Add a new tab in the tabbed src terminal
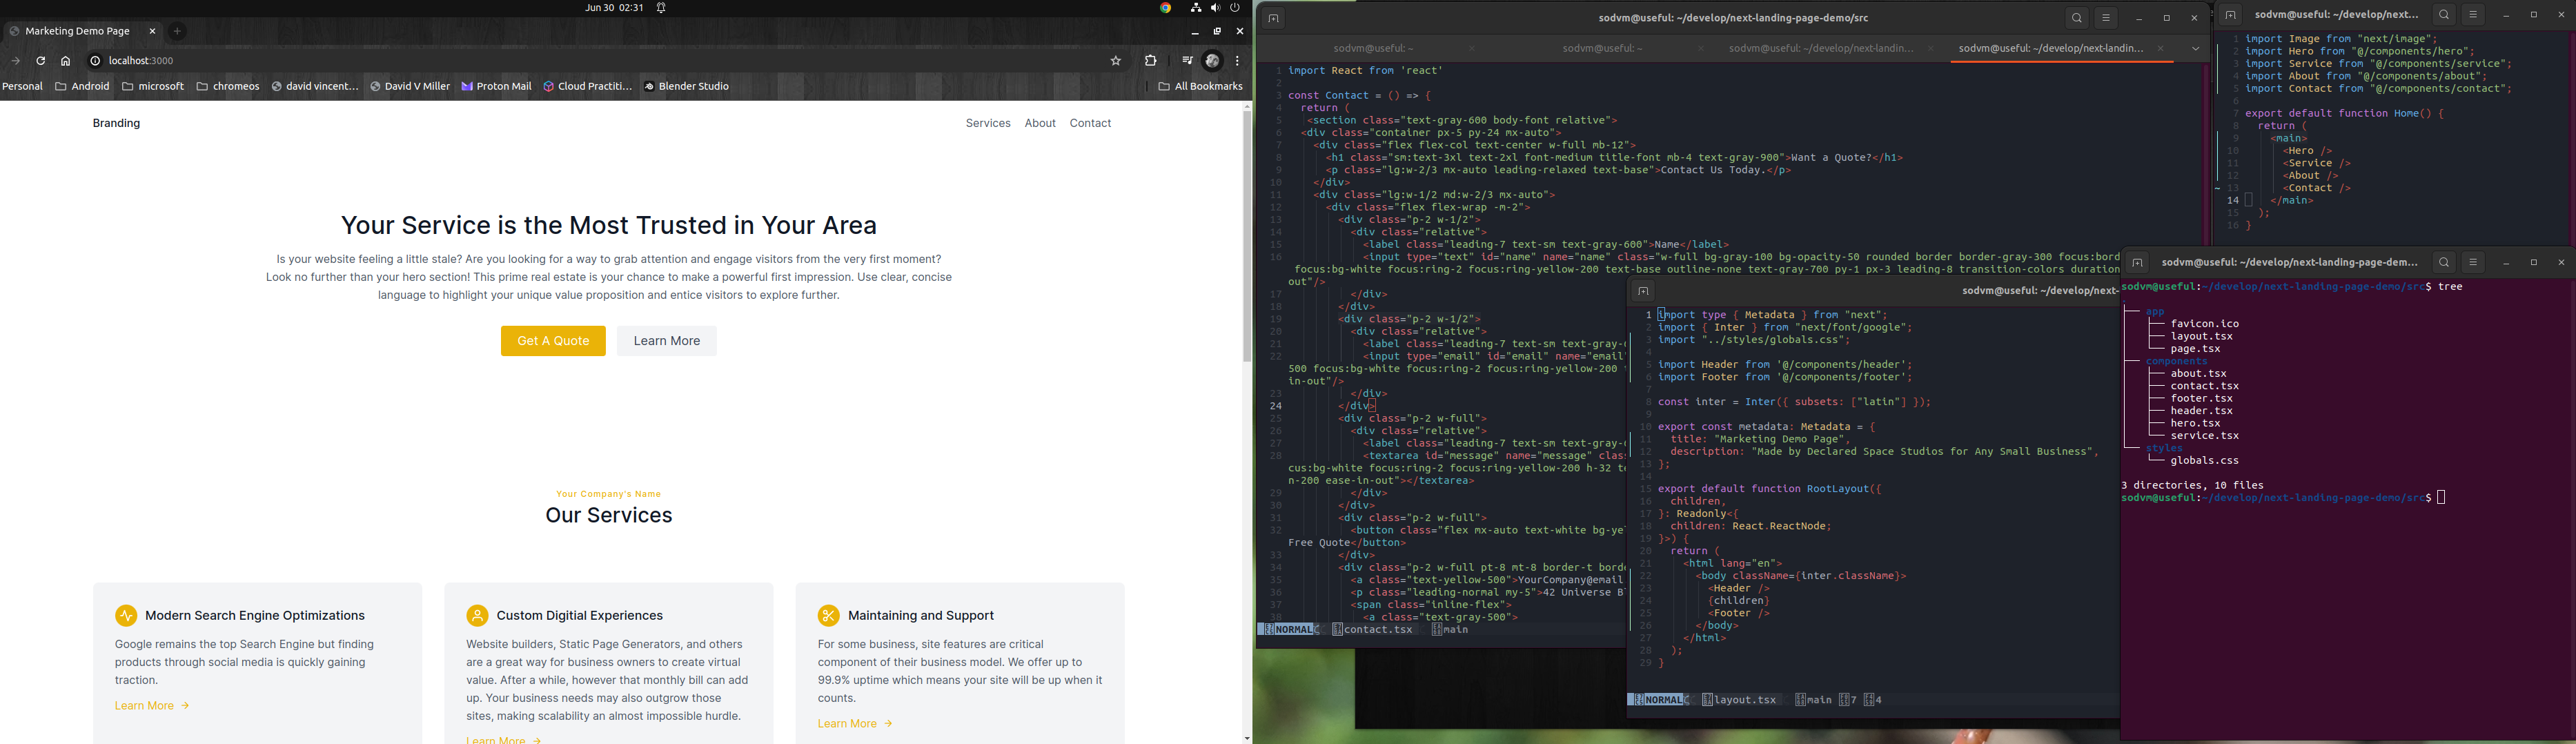 click(x=1273, y=19)
